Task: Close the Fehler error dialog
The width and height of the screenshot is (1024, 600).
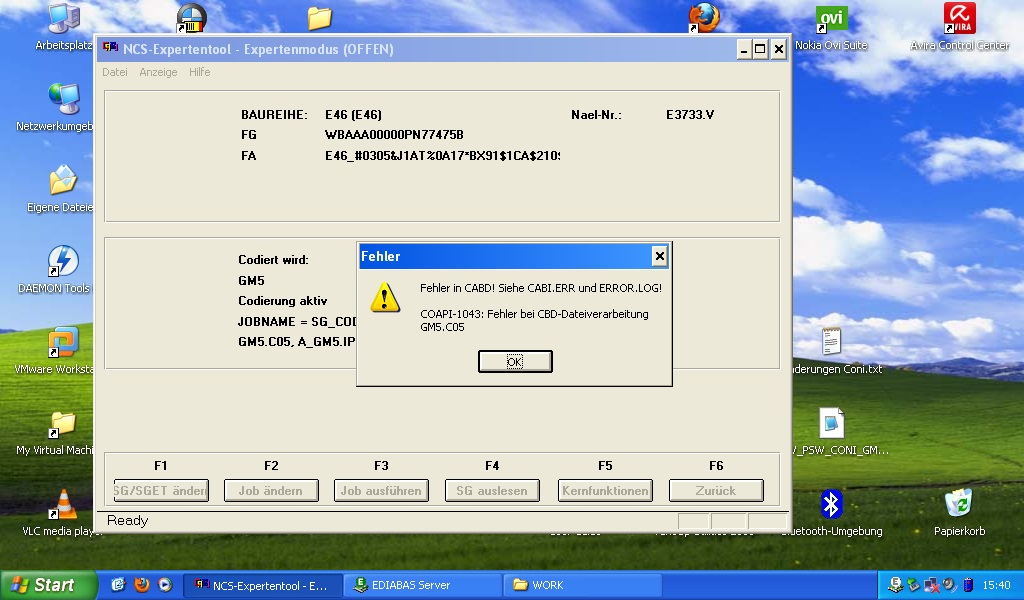Action: pos(659,257)
